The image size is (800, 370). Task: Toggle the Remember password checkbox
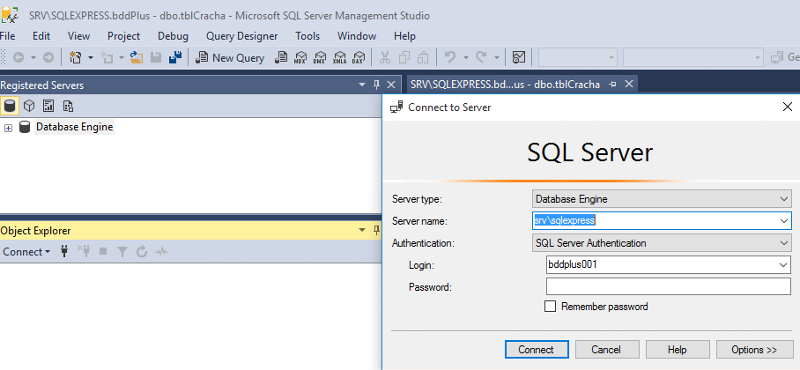tap(550, 306)
